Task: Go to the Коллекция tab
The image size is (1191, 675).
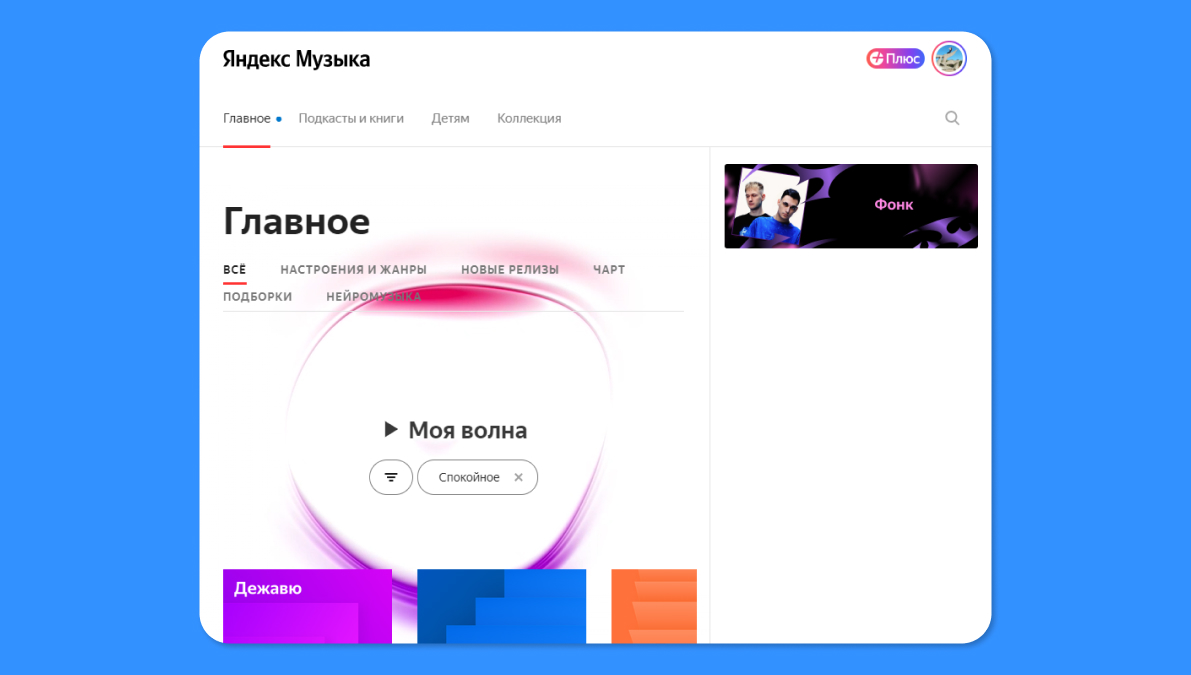Action: coord(529,118)
